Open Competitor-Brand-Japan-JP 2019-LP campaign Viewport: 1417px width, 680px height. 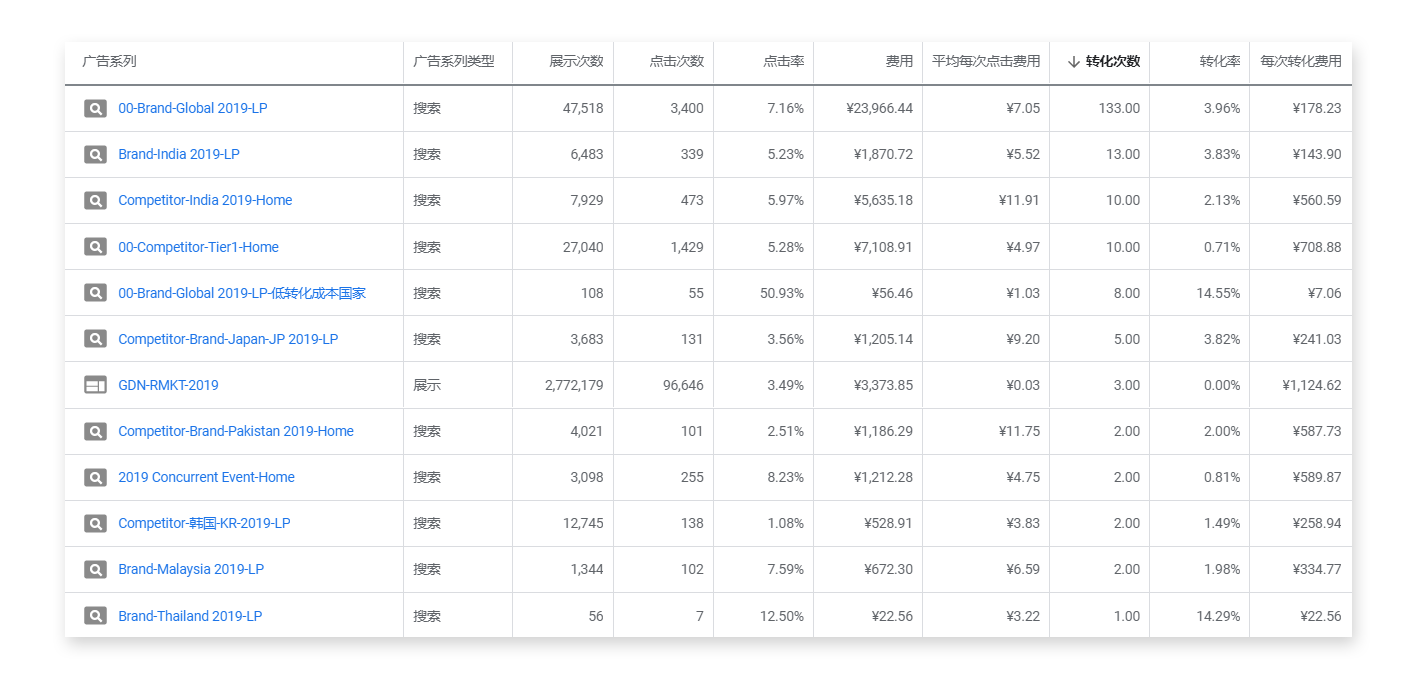[x=228, y=339]
